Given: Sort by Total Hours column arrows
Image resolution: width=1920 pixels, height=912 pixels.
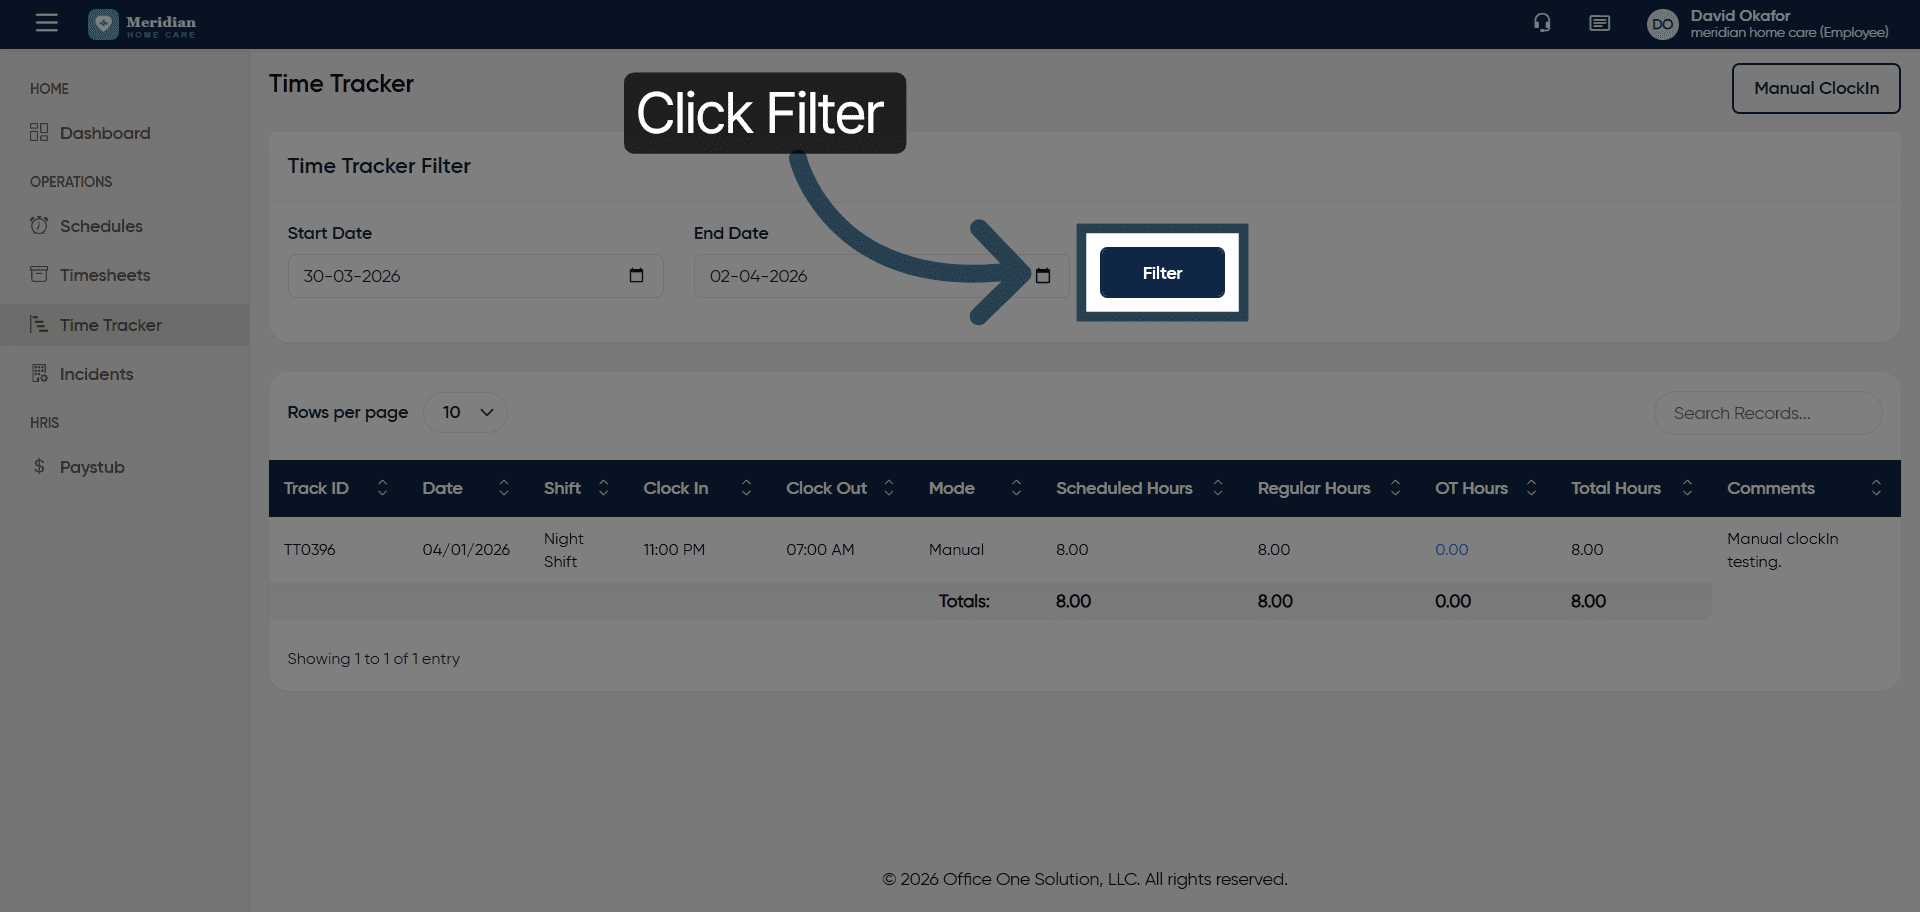Looking at the screenshot, I should point(1687,488).
